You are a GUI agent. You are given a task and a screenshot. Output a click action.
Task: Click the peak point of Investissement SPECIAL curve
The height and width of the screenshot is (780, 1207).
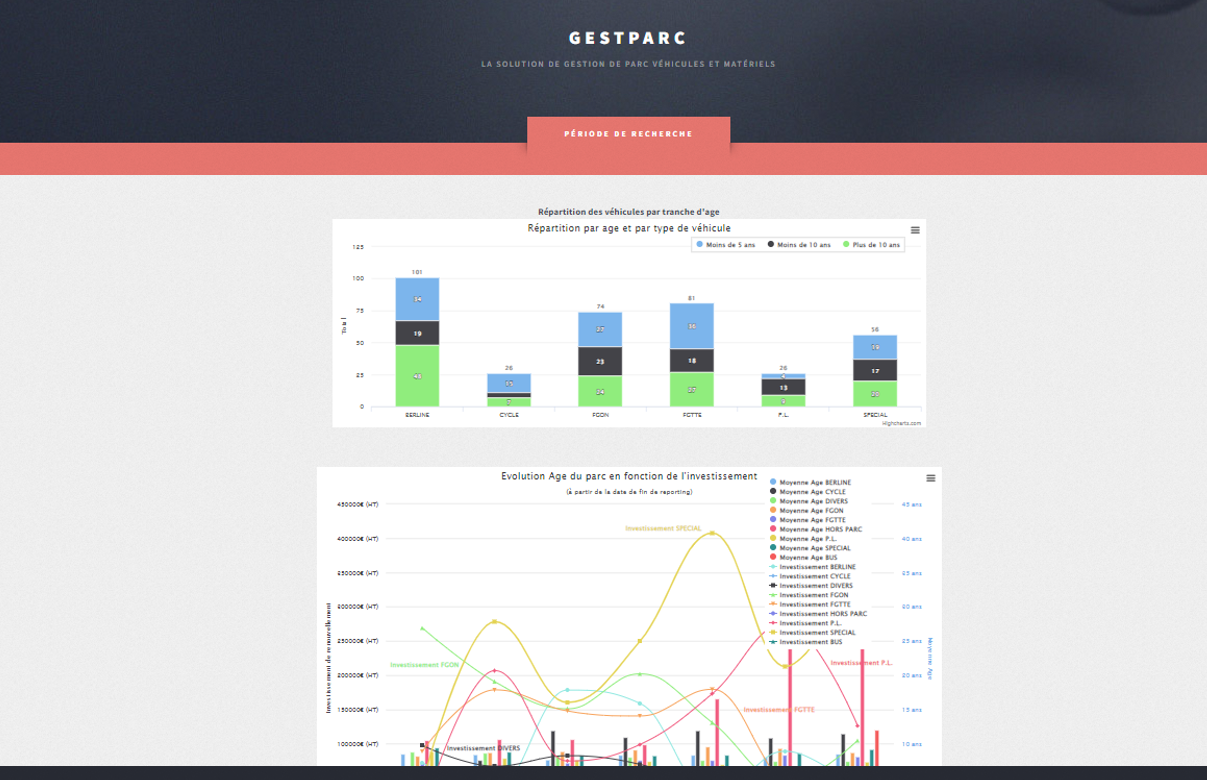click(712, 533)
